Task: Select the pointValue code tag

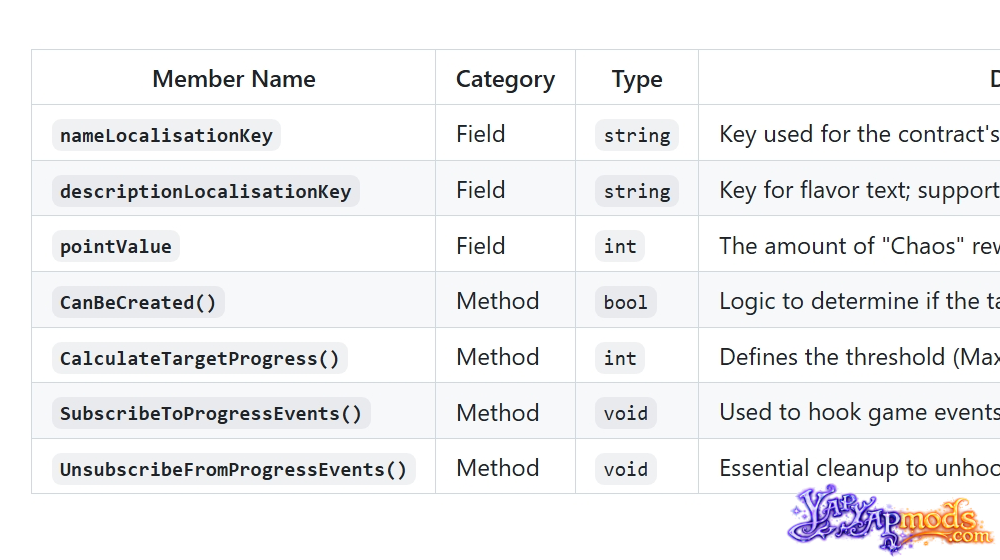Action: (116, 247)
